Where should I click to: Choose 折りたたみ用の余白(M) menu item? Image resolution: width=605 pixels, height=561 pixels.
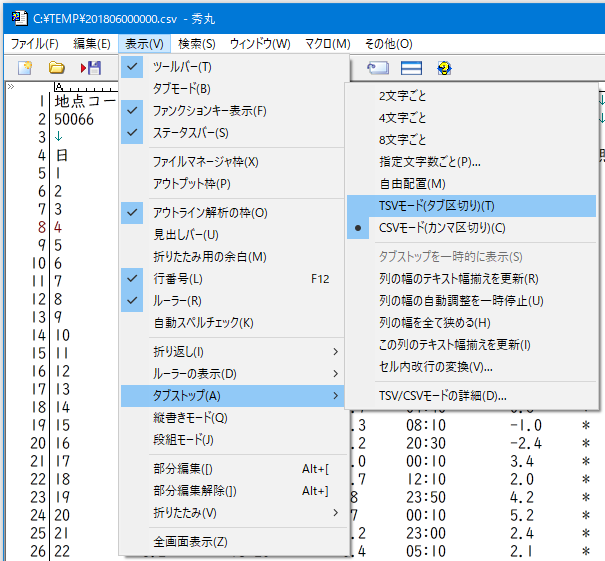pos(232,257)
